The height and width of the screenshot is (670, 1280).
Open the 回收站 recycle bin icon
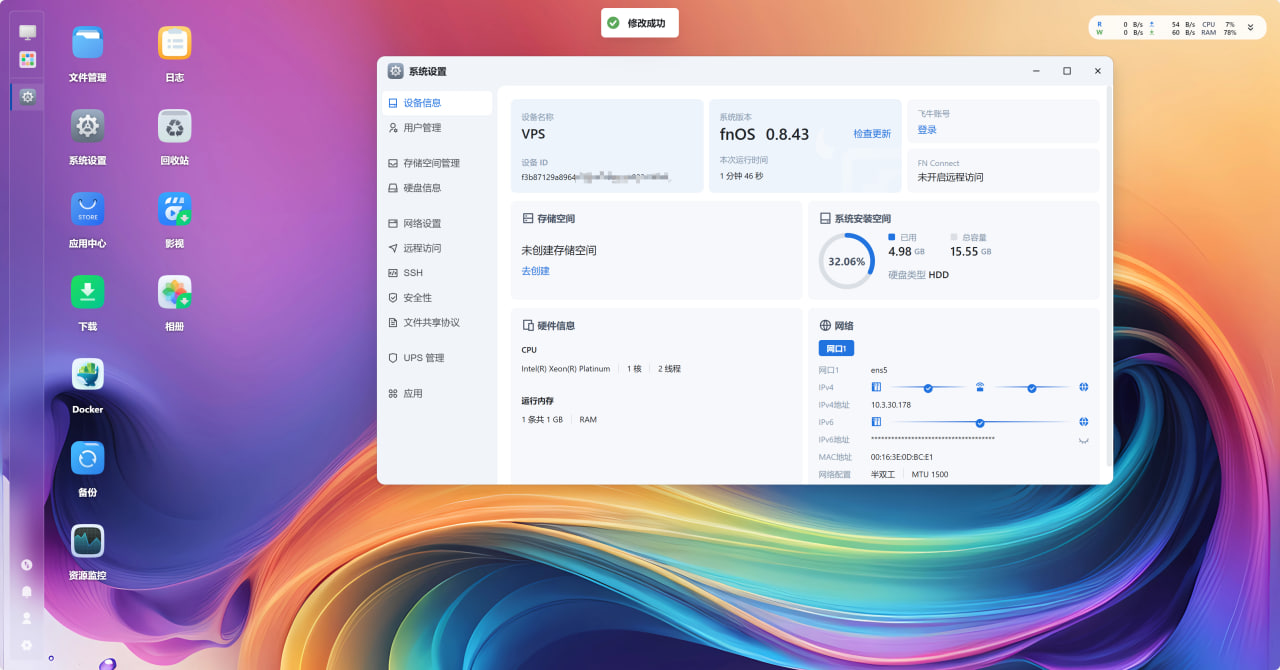tap(175, 126)
